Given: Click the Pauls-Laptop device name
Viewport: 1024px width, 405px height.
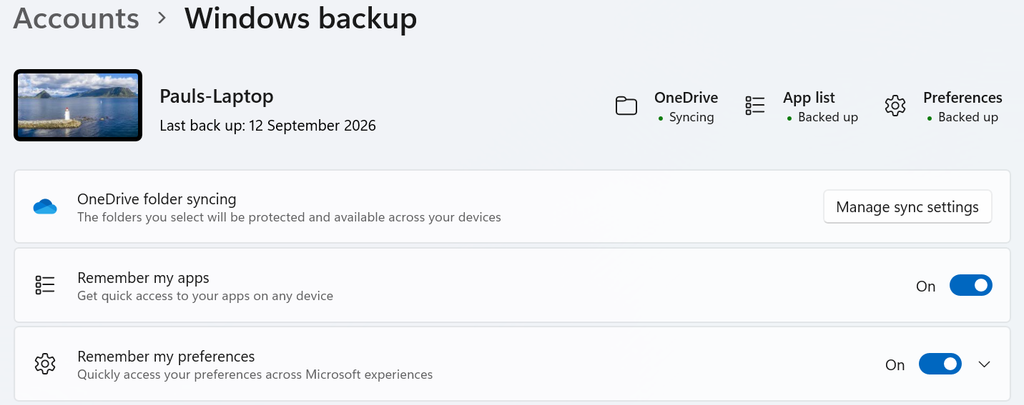Looking at the screenshot, I should (216, 97).
